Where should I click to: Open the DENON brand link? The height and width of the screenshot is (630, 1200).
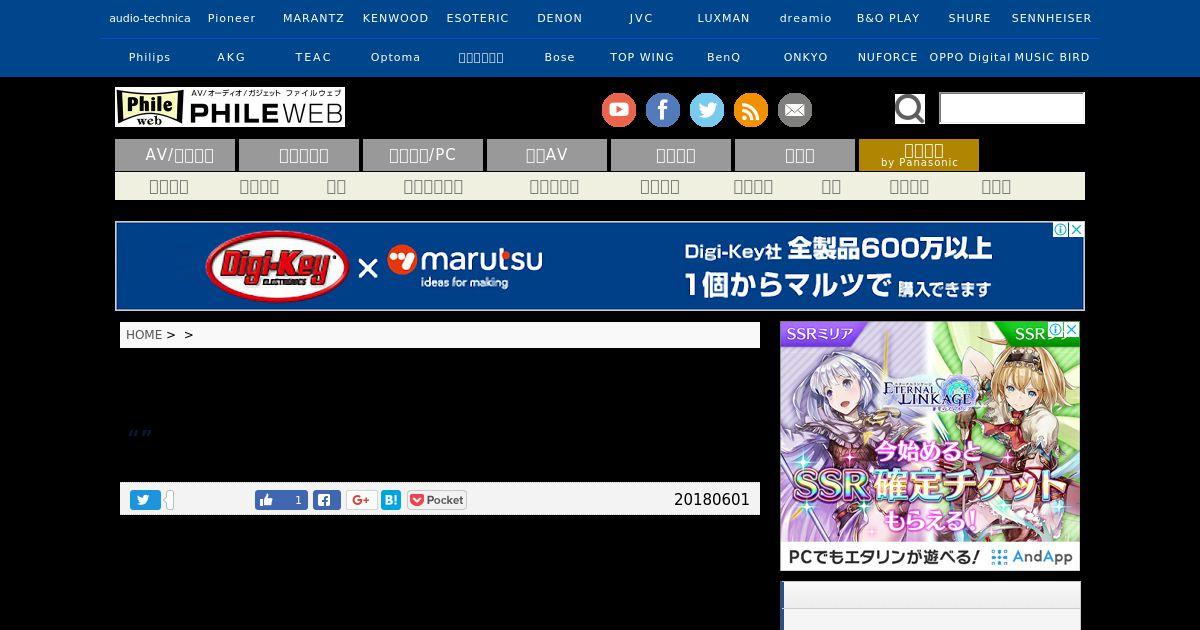(x=560, y=18)
